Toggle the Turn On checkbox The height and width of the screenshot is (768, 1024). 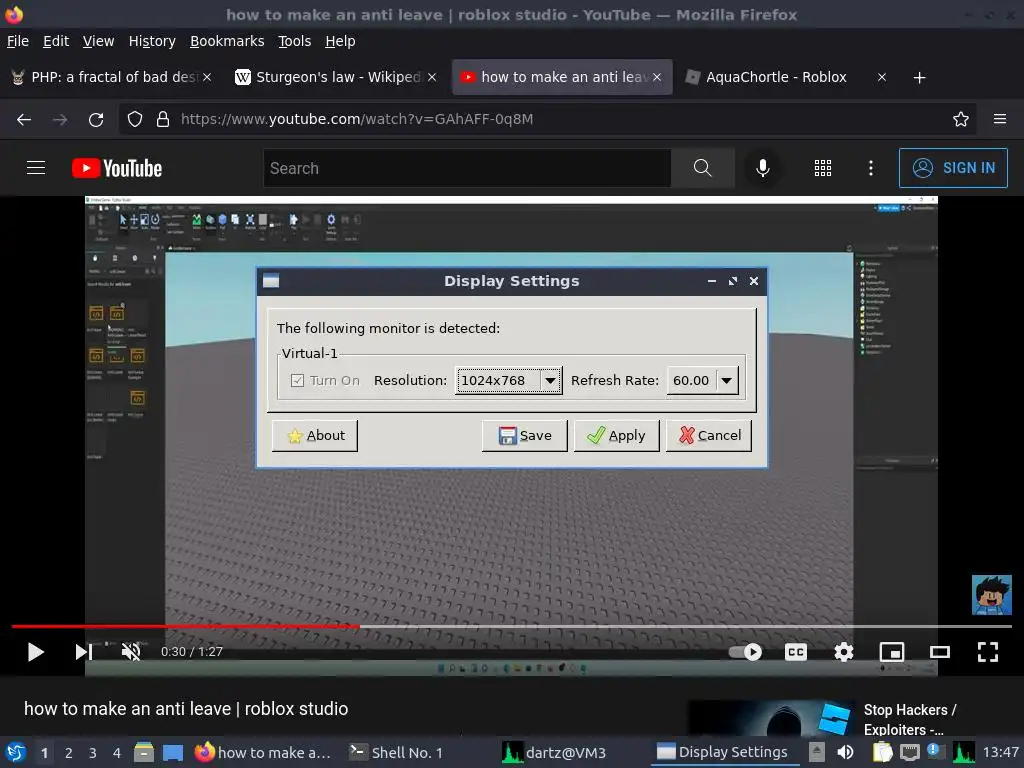point(297,381)
